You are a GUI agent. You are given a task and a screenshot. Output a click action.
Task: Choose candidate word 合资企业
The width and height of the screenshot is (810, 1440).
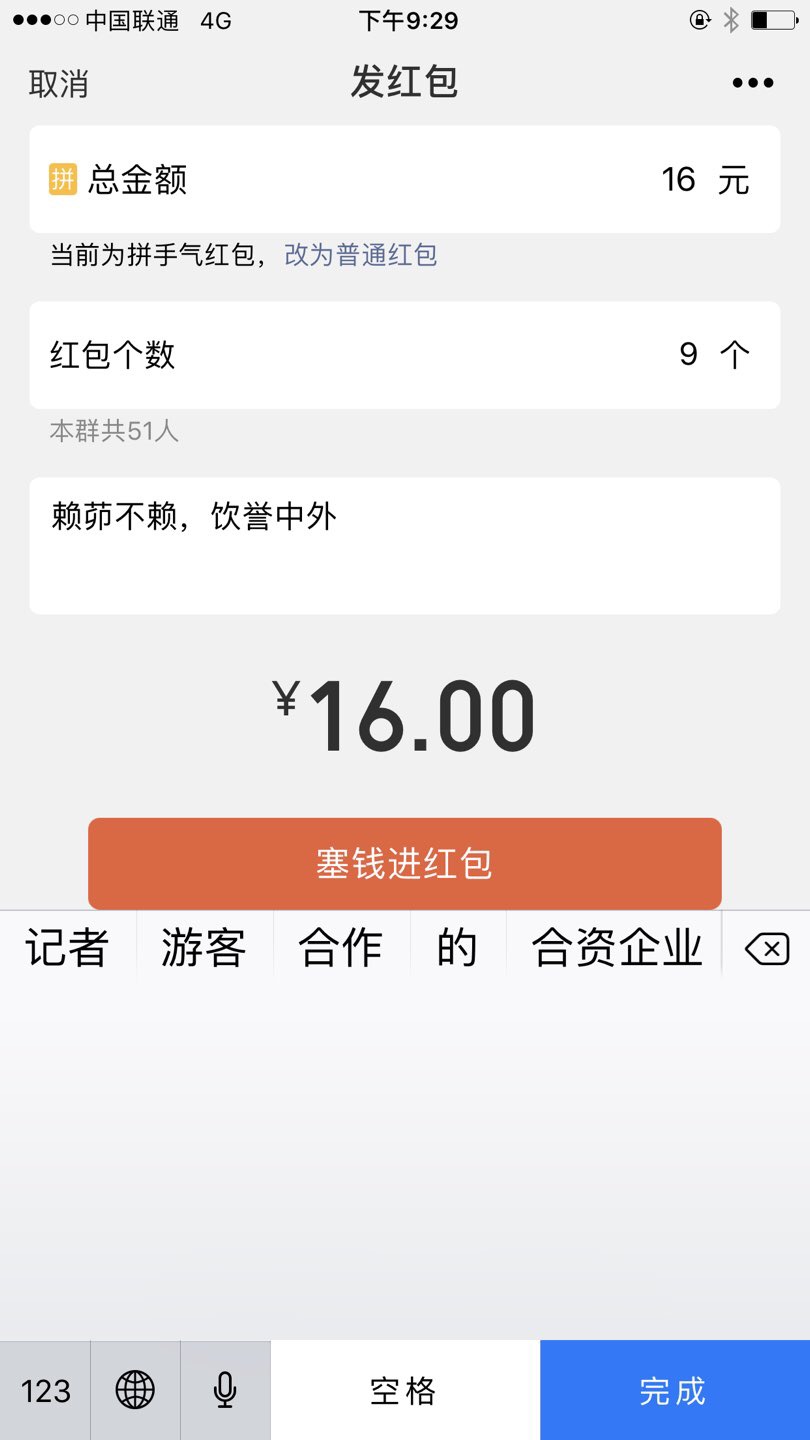click(x=616, y=948)
